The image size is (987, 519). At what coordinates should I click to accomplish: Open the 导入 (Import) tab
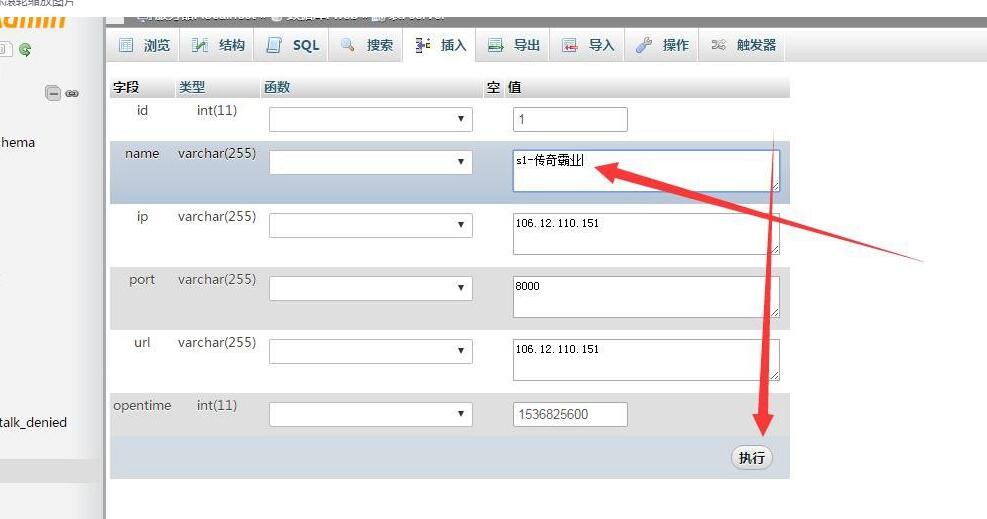click(589, 45)
